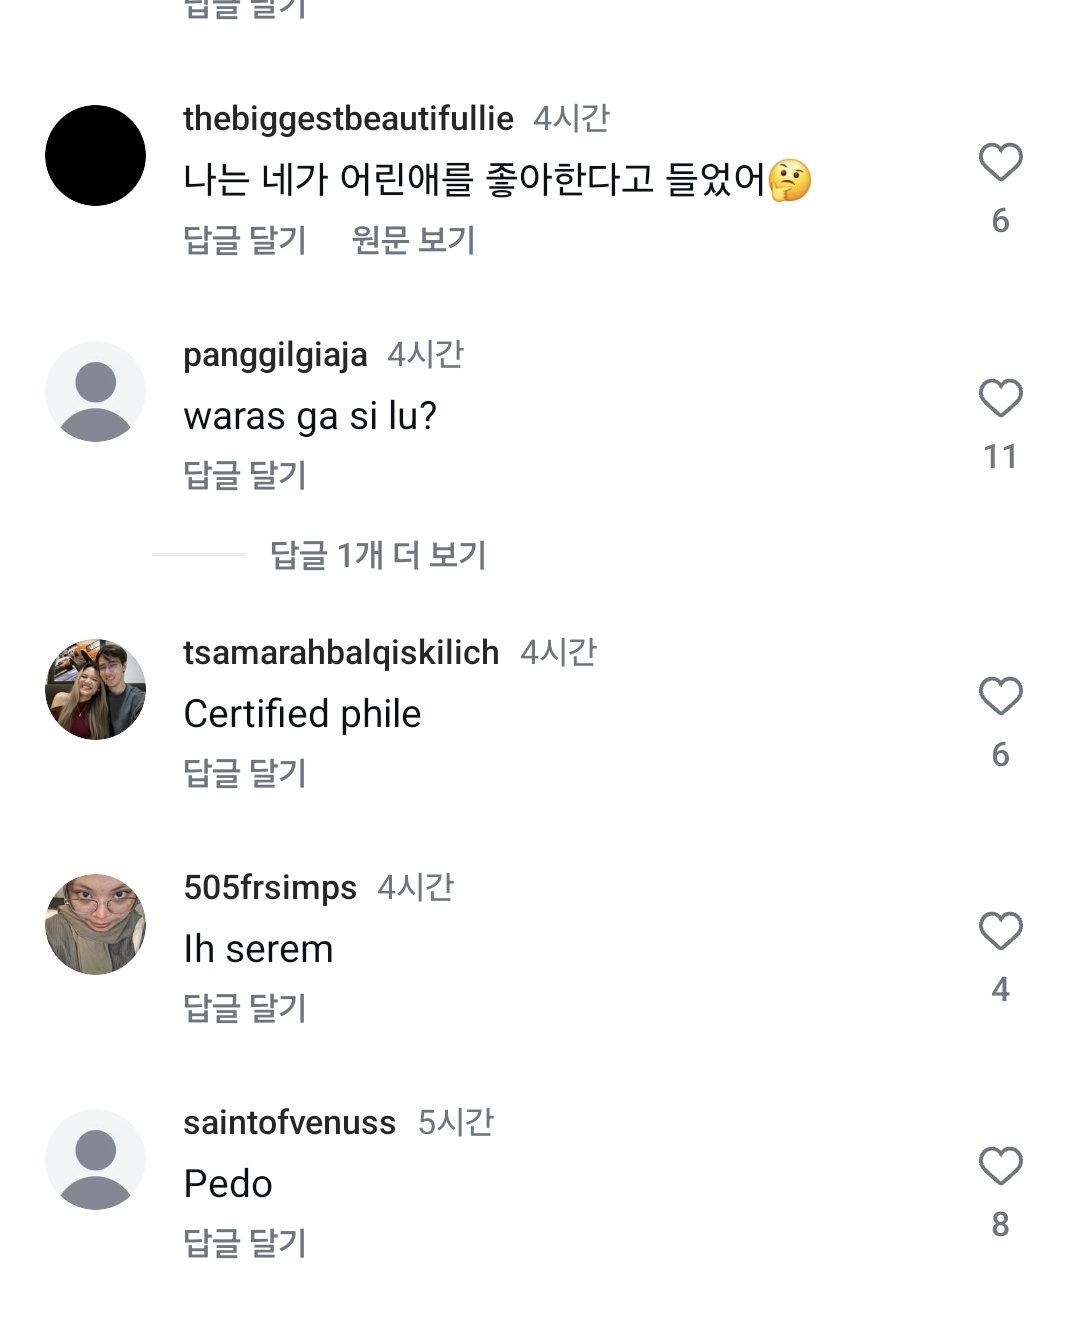This screenshot has width=1080, height=1328.
Task: Open username tsamarahbalqiskilich
Action: pos(341,653)
